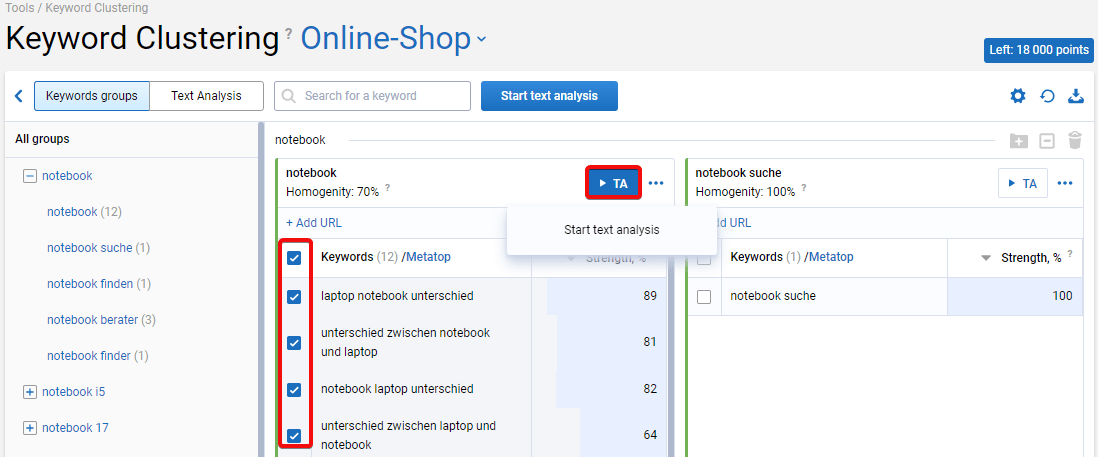The width and height of the screenshot is (1098, 457).
Task: Uncheck notebook laptop unterschied keyword
Action: [x=294, y=389]
